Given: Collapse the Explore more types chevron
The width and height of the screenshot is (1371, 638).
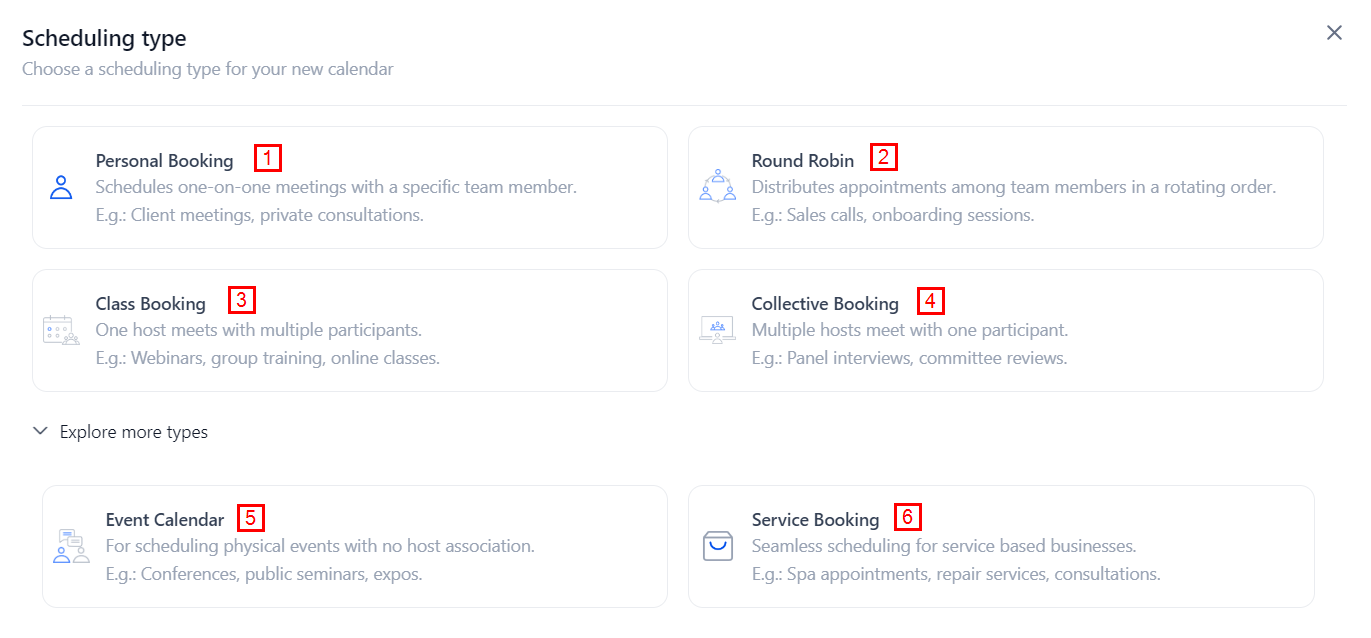Looking at the screenshot, I should [x=40, y=431].
